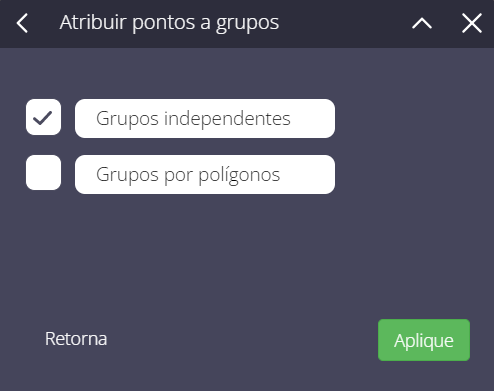Choose the independent groups option text

pos(193,119)
